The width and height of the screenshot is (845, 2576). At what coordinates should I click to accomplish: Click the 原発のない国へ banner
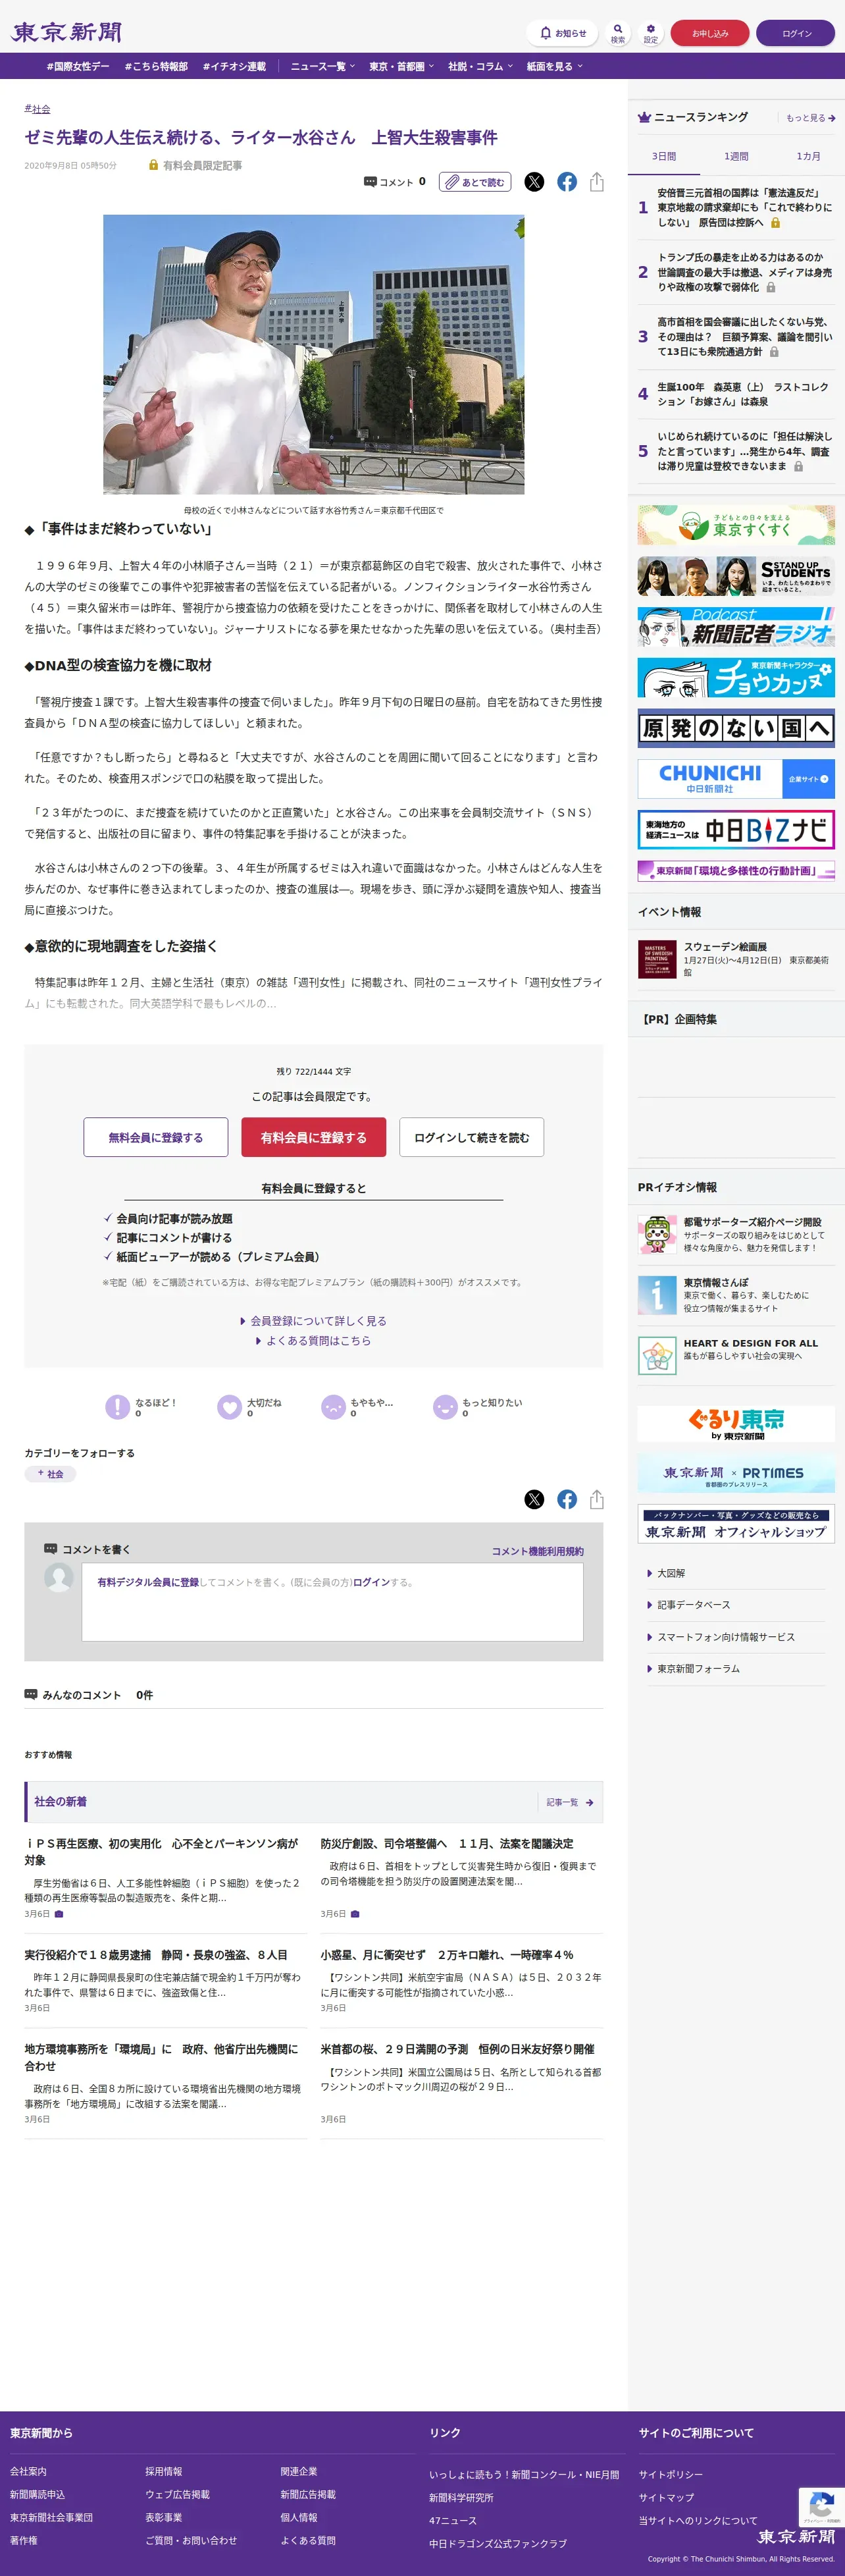tap(736, 728)
